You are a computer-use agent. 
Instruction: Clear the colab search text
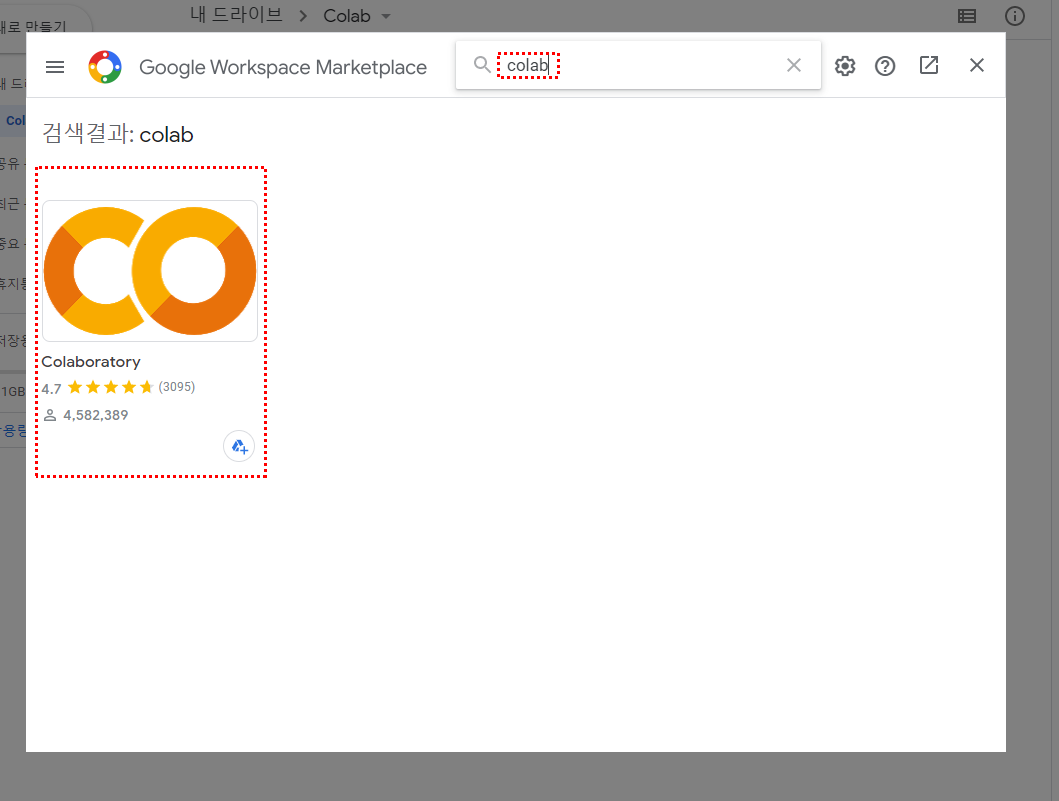794,65
